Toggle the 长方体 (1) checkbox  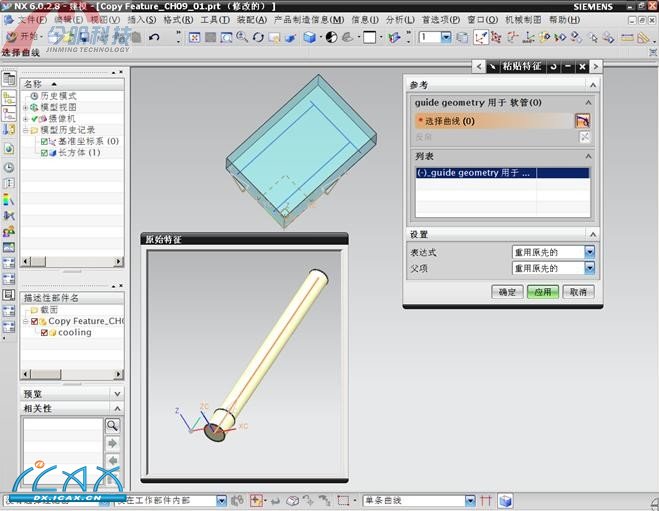45,153
